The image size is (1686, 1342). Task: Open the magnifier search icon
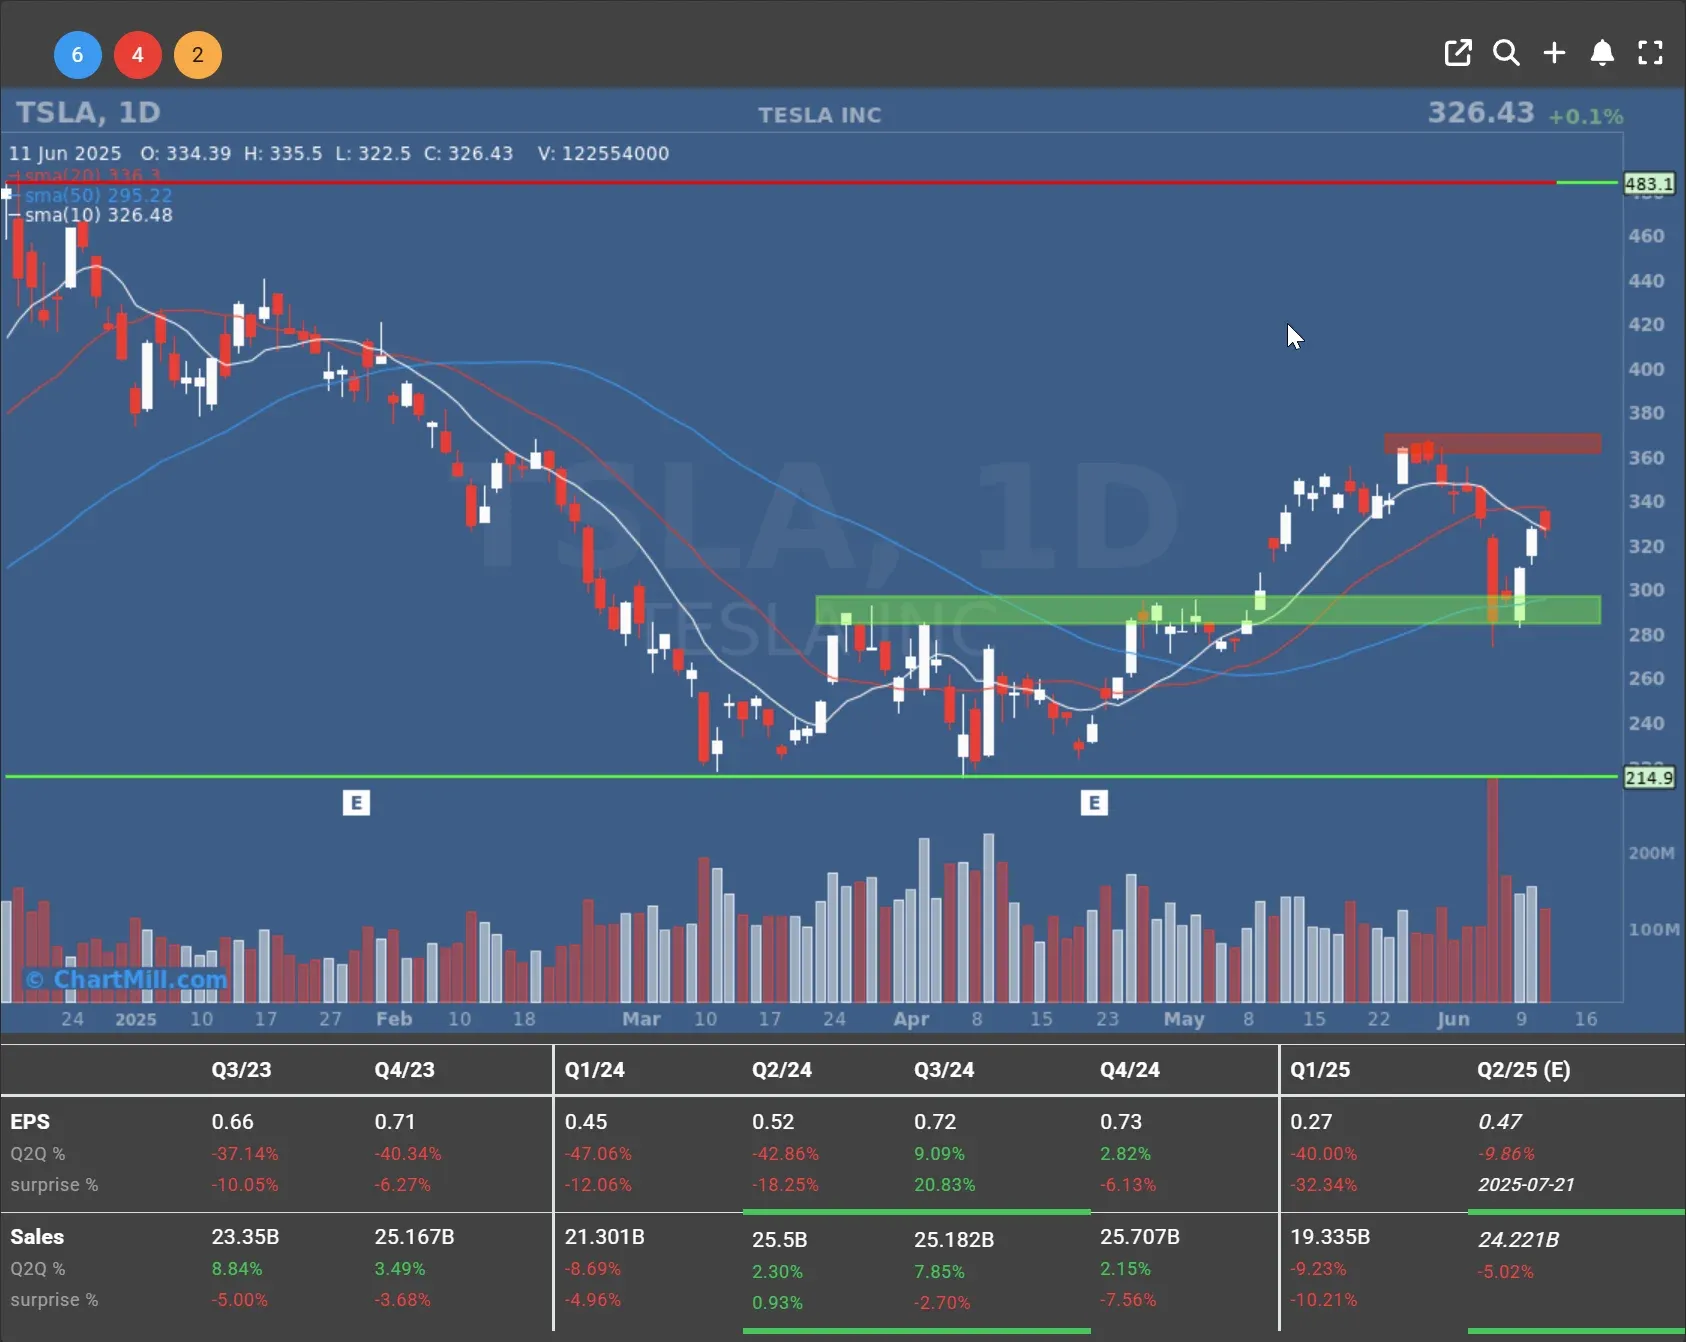click(x=1506, y=53)
